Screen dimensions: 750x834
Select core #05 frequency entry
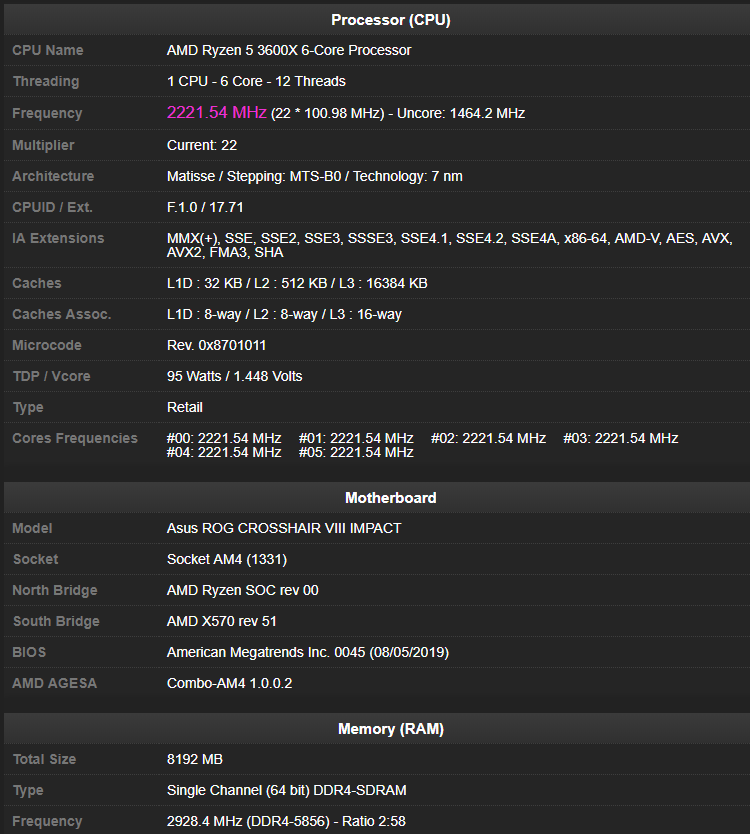tap(356, 452)
